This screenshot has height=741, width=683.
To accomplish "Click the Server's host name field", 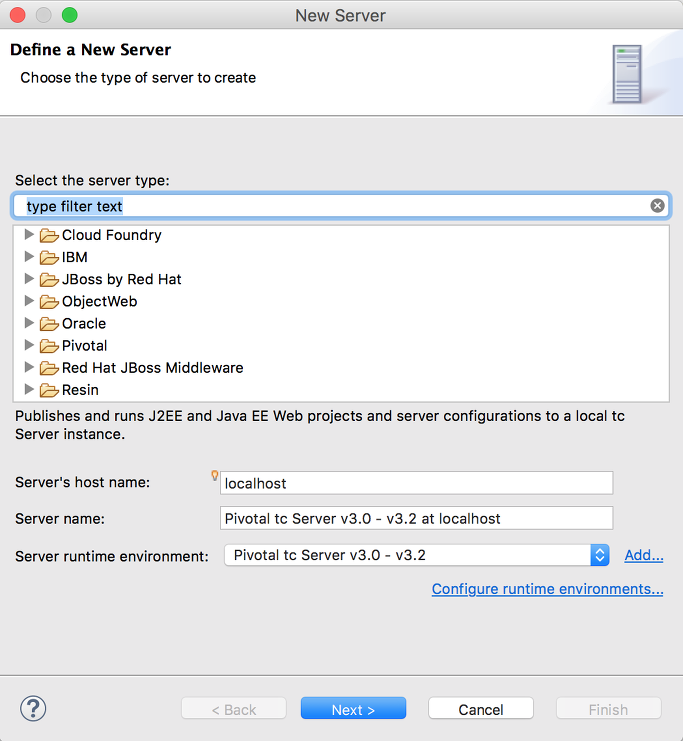I will coord(416,483).
